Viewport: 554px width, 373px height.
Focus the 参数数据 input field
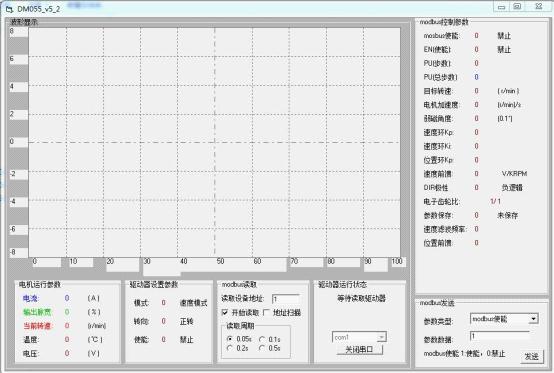[500, 336]
